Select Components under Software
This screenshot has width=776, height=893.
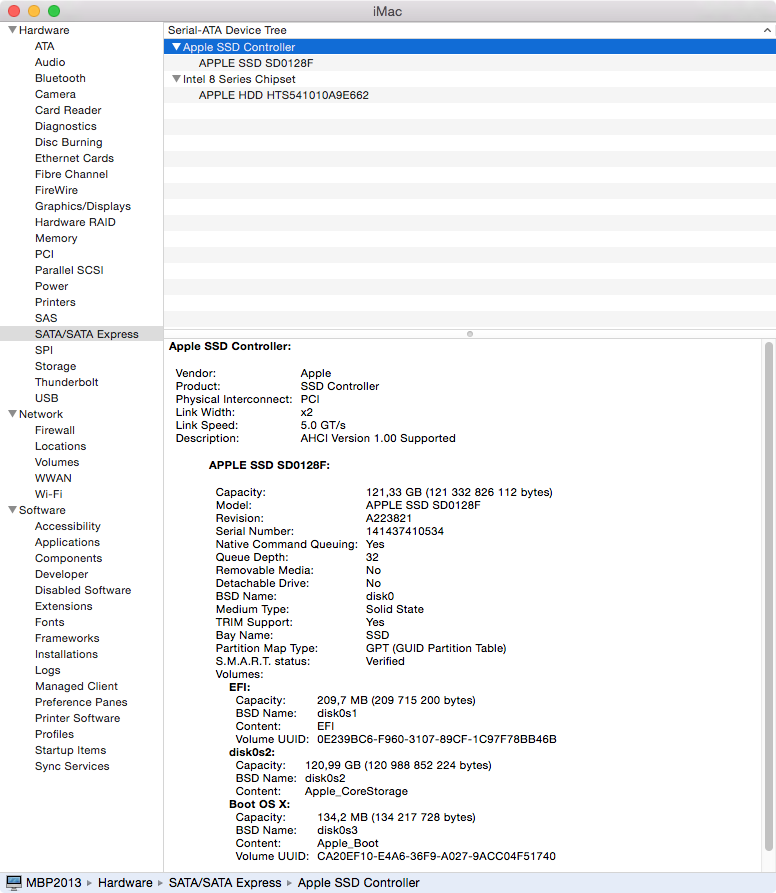[68, 558]
